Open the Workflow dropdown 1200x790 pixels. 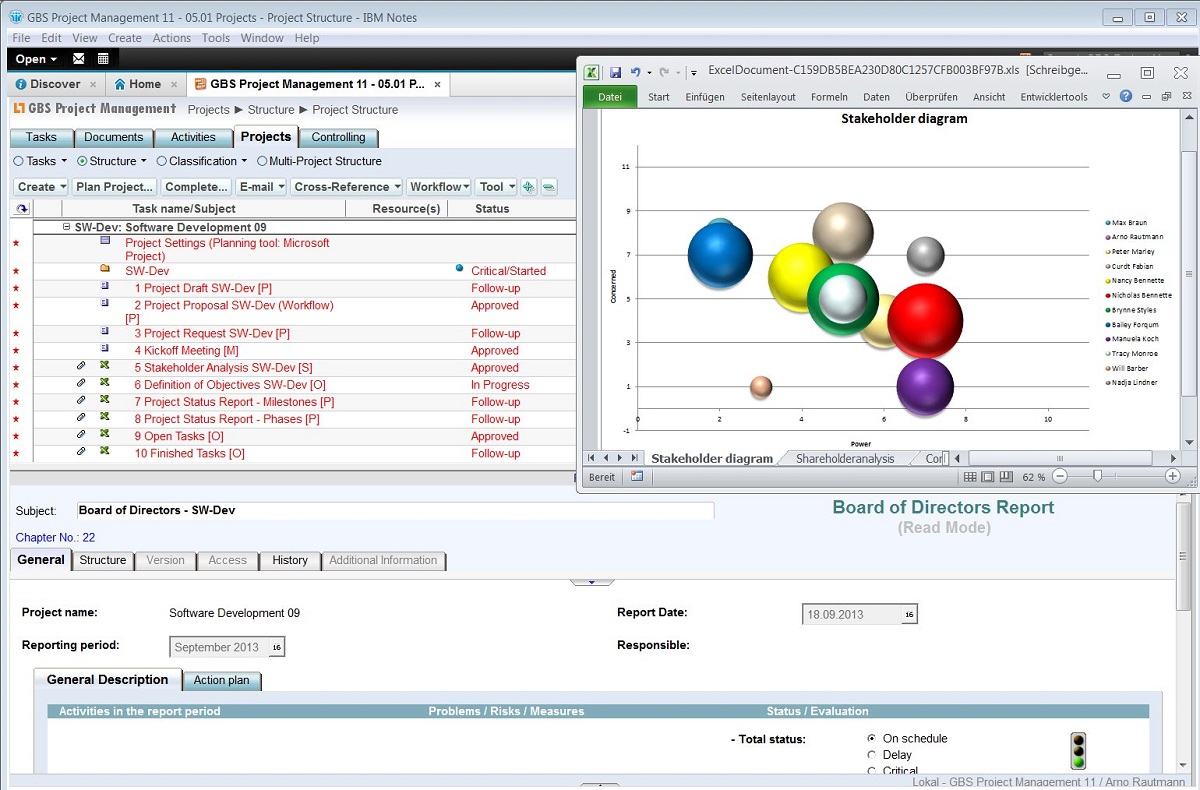point(440,187)
